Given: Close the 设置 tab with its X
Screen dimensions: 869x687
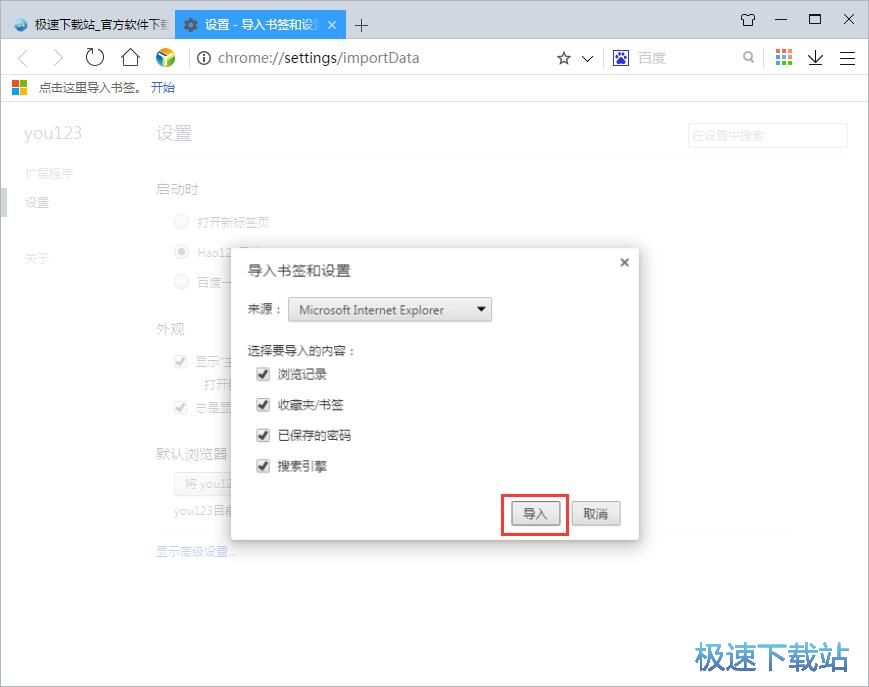Looking at the screenshot, I should point(332,25).
